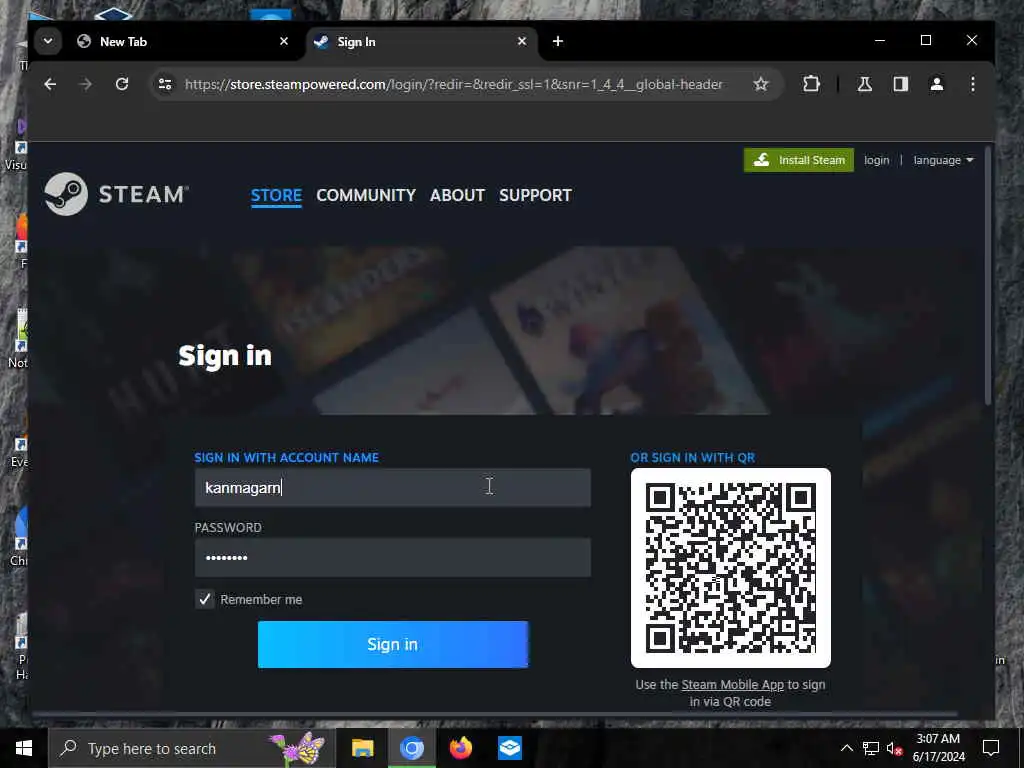Focus the PASSWORD input field
This screenshot has width=1024, height=768.
392,557
